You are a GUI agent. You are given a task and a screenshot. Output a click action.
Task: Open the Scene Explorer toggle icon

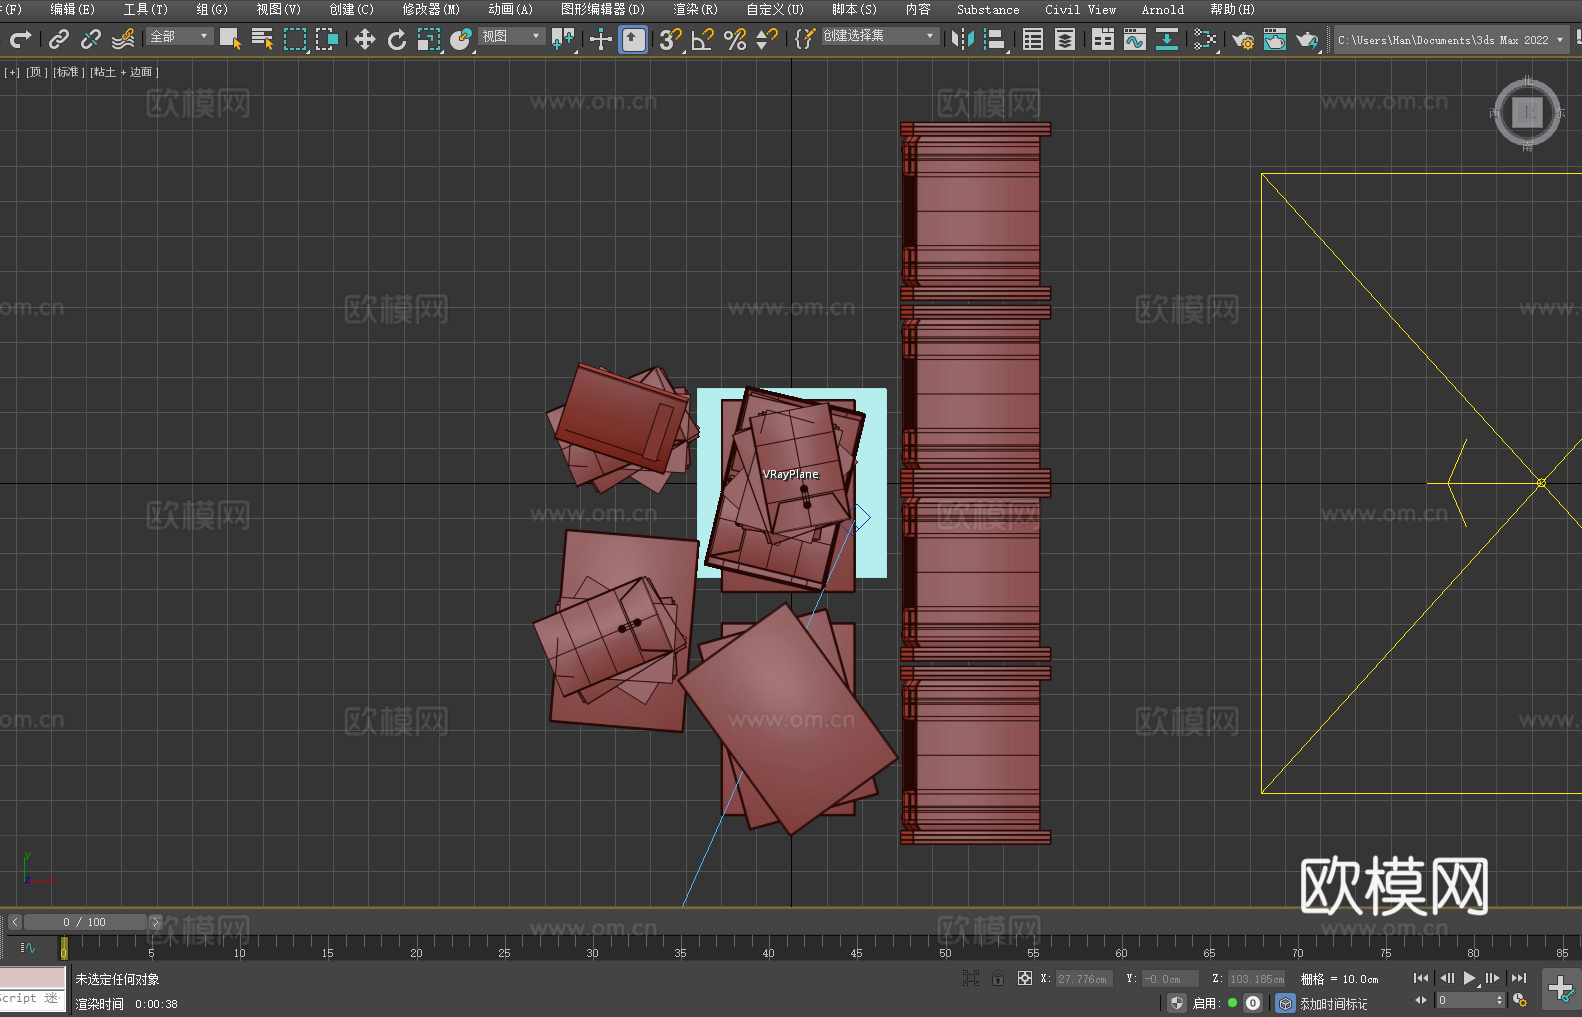tap(1033, 39)
